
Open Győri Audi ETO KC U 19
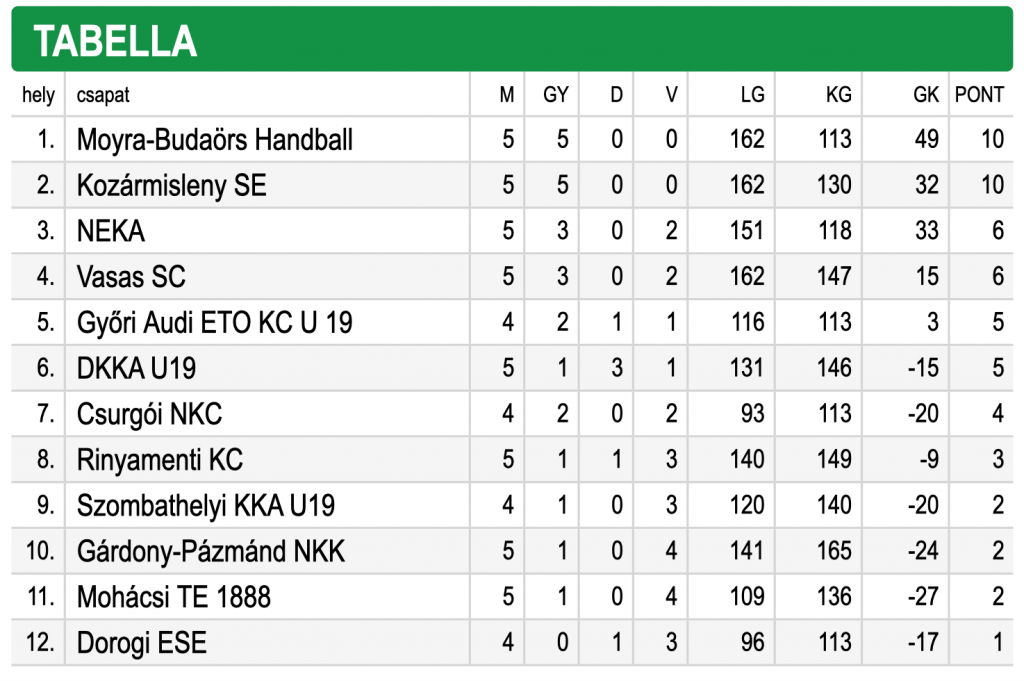coord(214,323)
